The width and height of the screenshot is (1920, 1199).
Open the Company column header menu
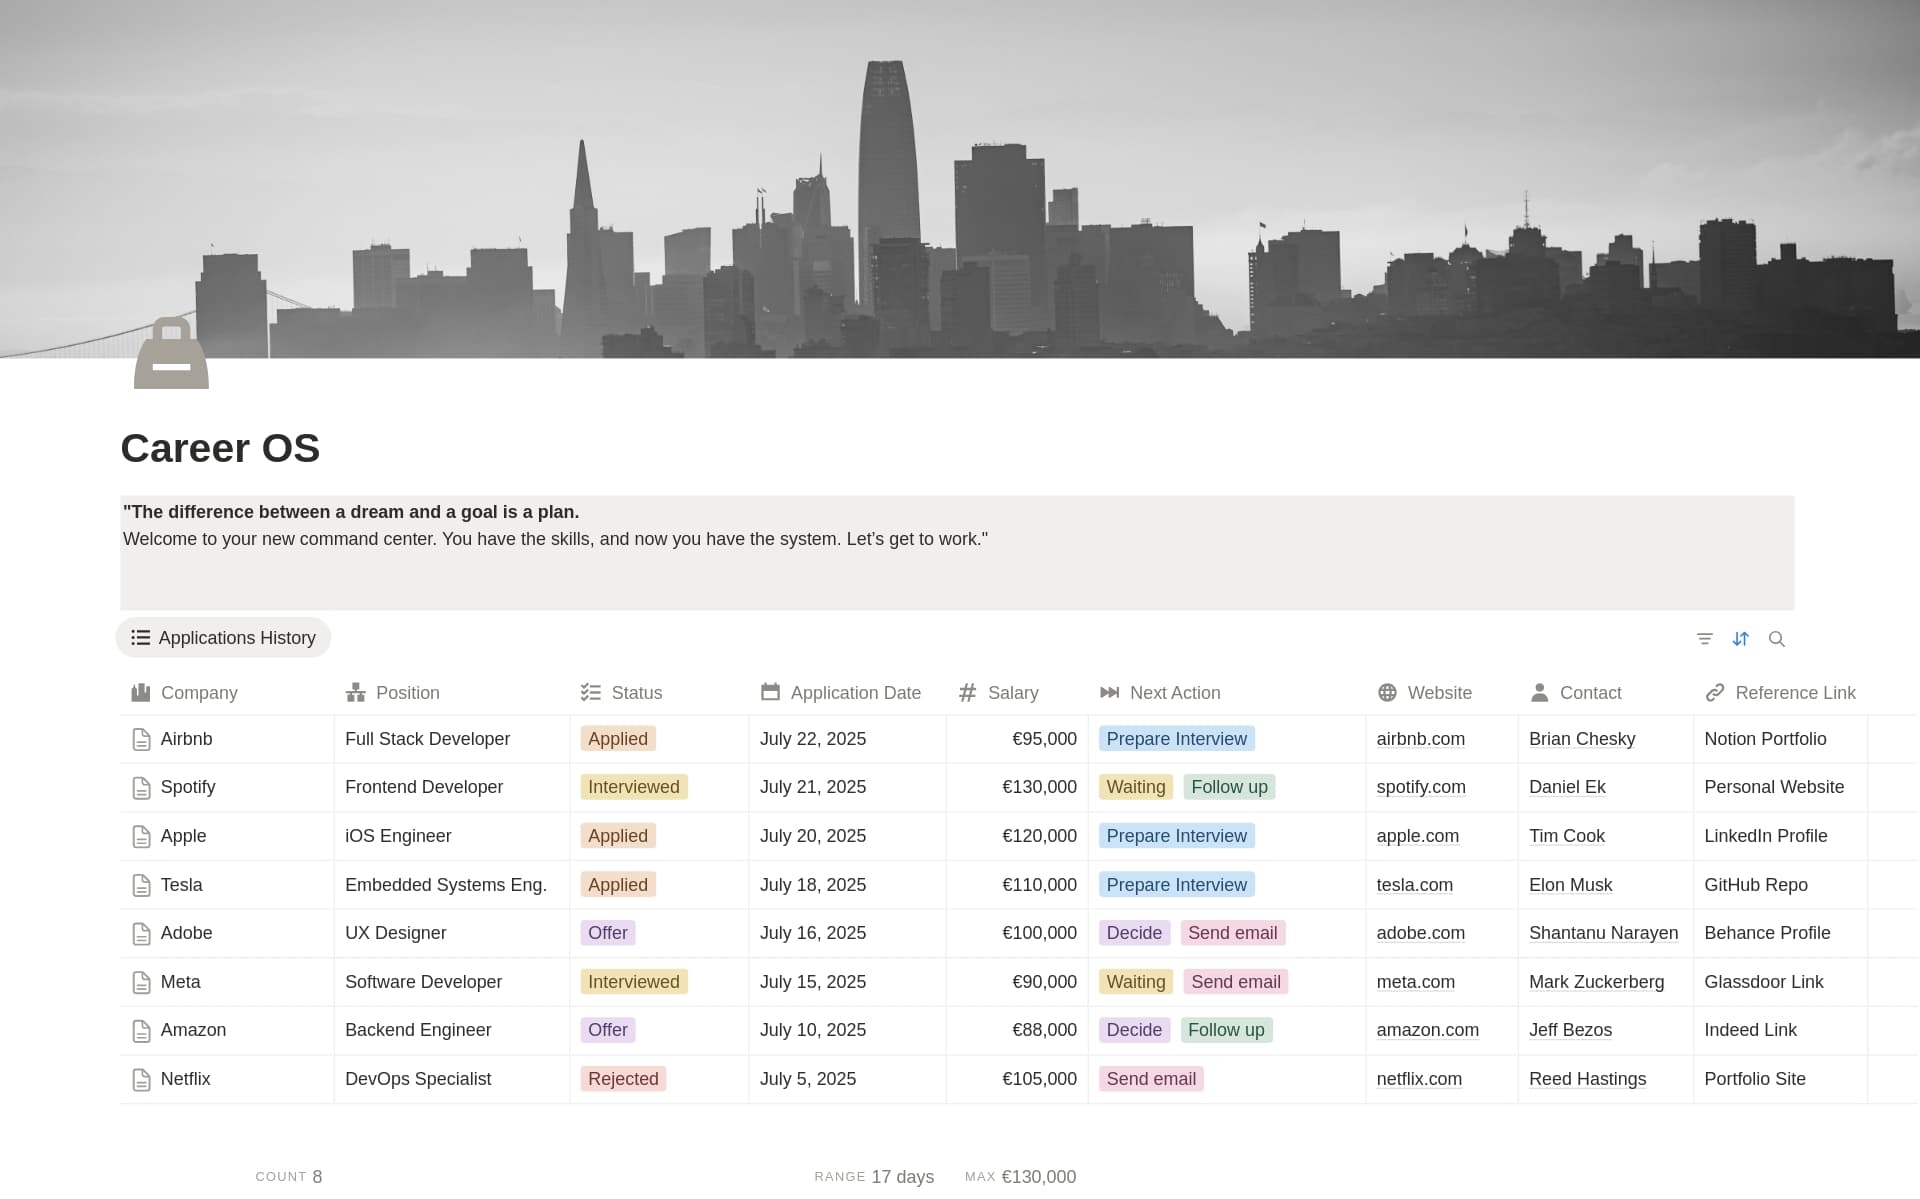tap(226, 692)
